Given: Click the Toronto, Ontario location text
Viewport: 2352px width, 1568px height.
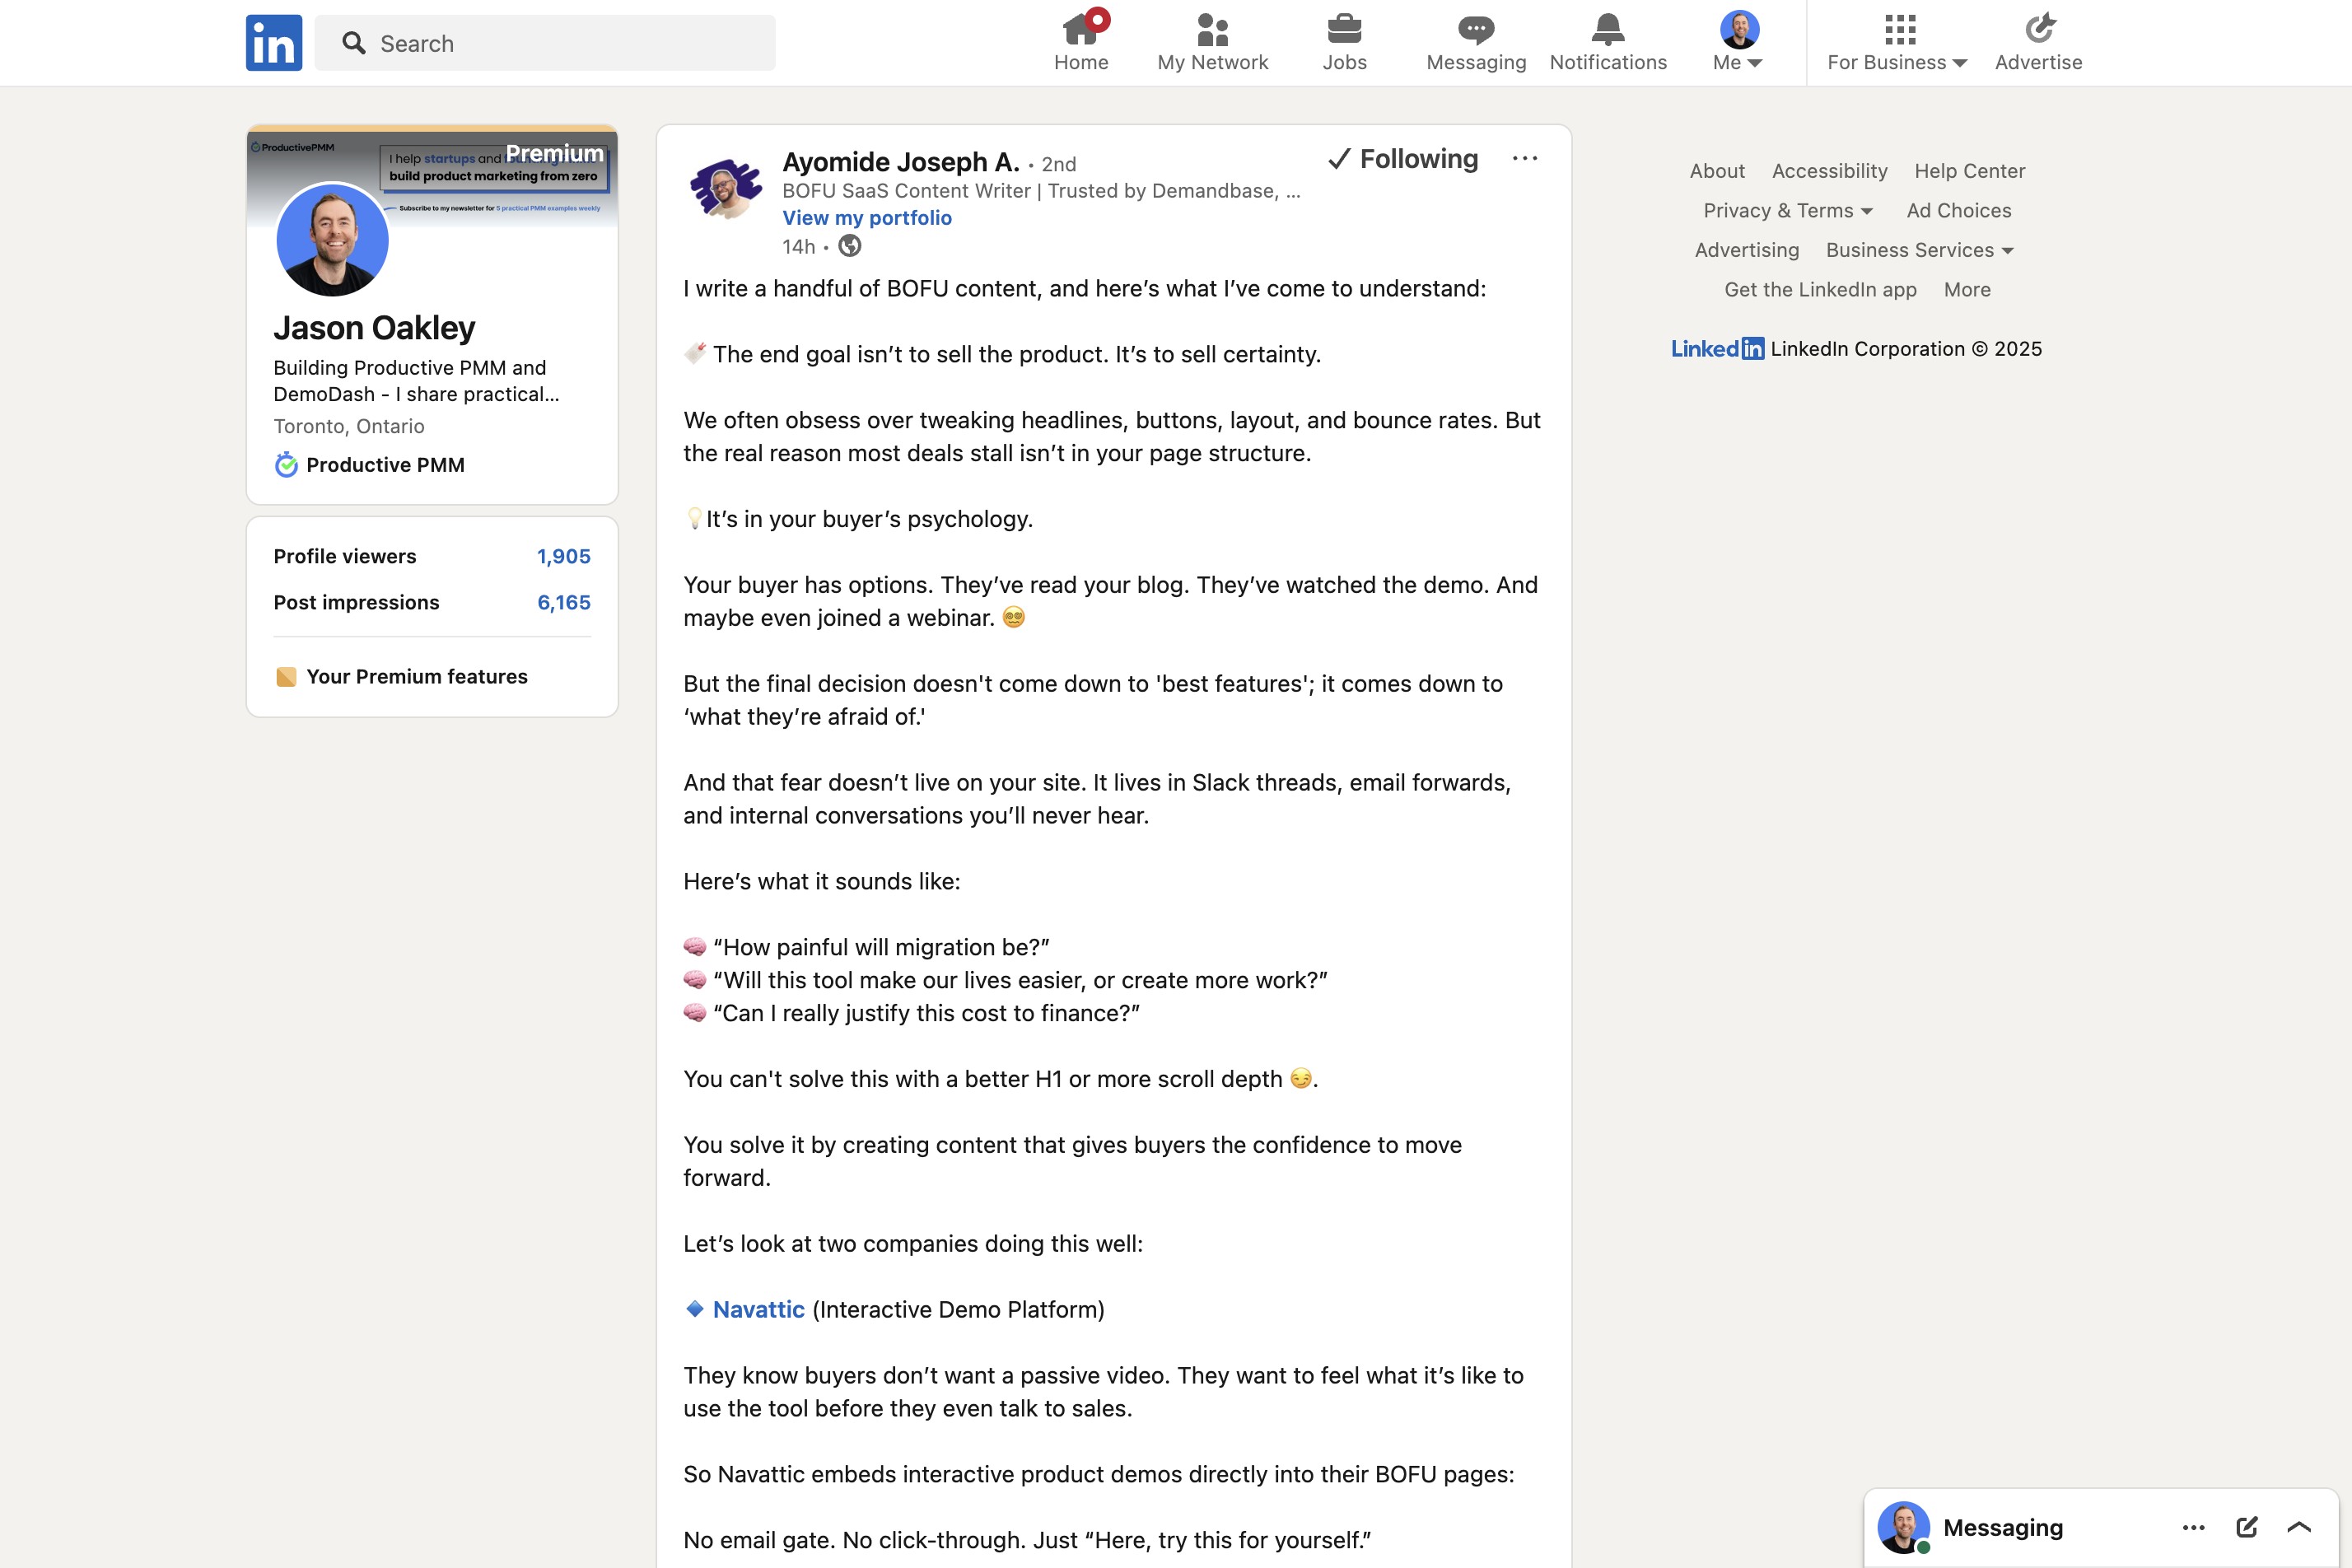Looking at the screenshot, I should coord(349,426).
